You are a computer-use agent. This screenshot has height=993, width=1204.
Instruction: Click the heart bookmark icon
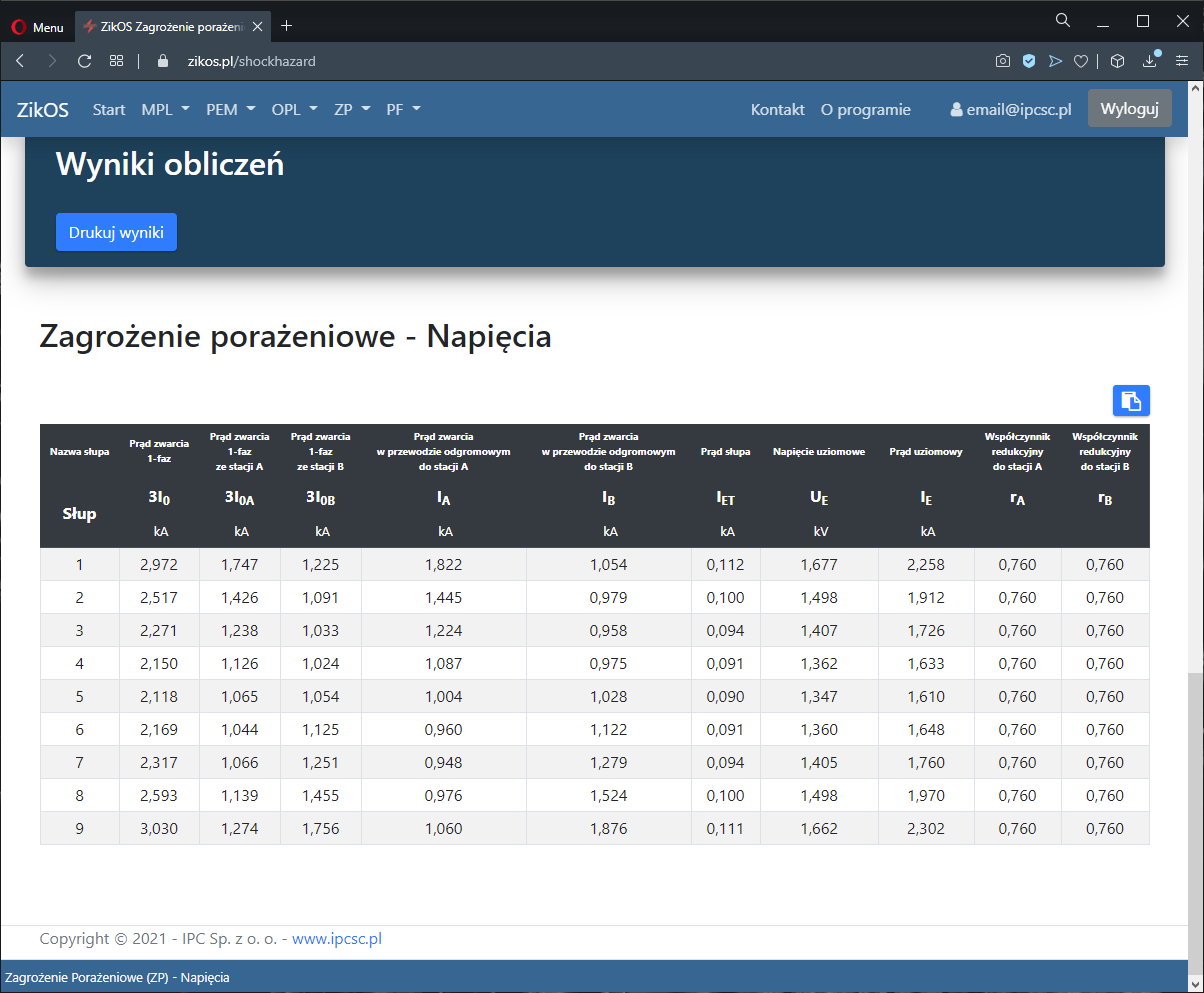1080,61
